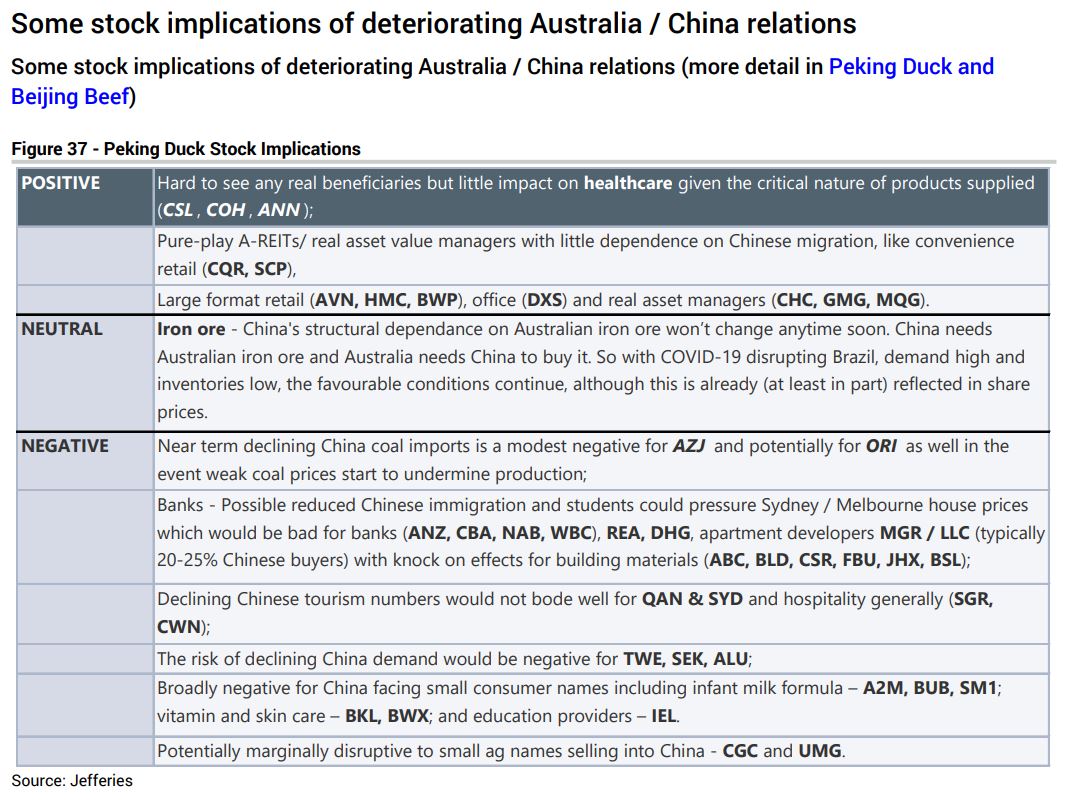Click the 'Large format retail' phrase
Image resolution: width=1066 pixels, height=807 pixels.
[x=230, y=300]
